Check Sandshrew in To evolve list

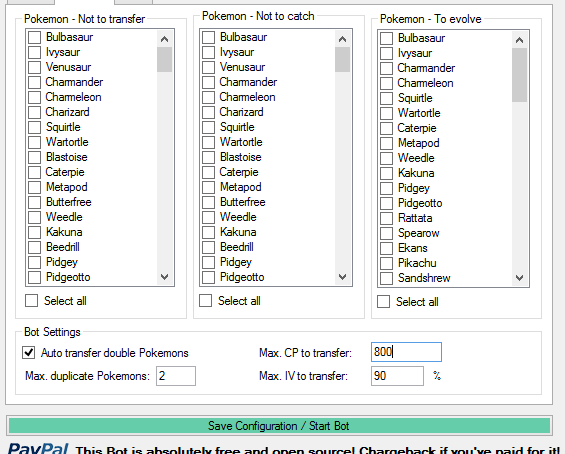(387, 278)
